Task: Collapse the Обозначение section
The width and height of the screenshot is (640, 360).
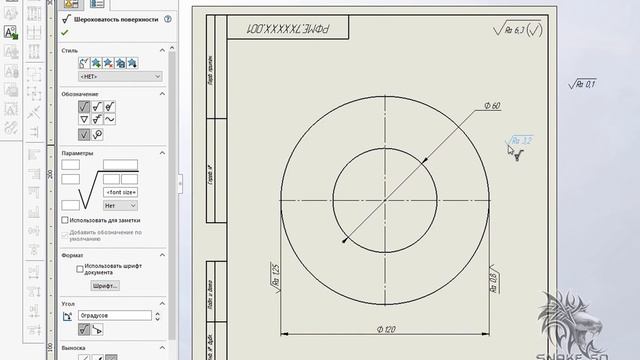Action: [x=162, y=94]
